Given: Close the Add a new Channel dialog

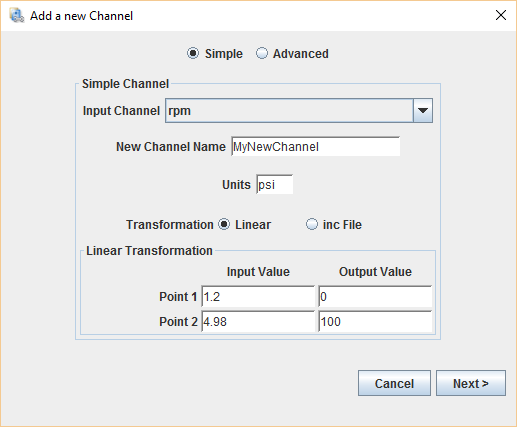Looking at the screenshot, I should click(x=501, y=15).
